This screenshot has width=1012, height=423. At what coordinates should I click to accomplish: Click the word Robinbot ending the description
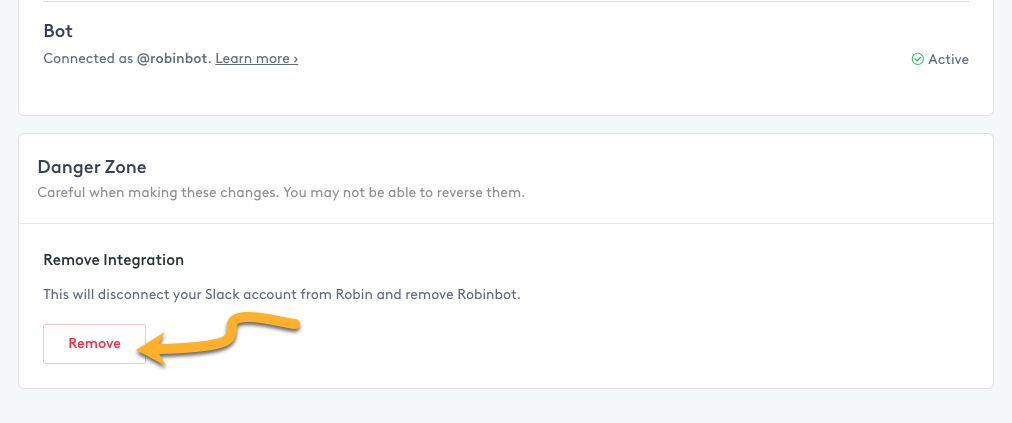pyautogui.click(x=489, y=294)
